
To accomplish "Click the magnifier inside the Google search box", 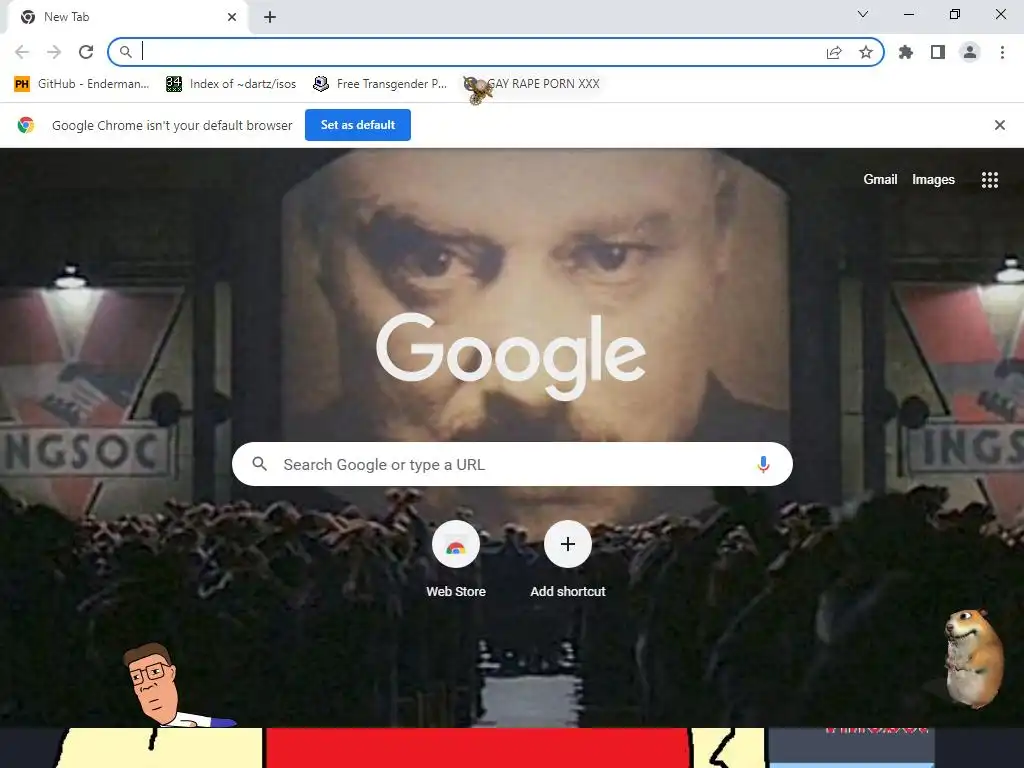I will [259, 464].
